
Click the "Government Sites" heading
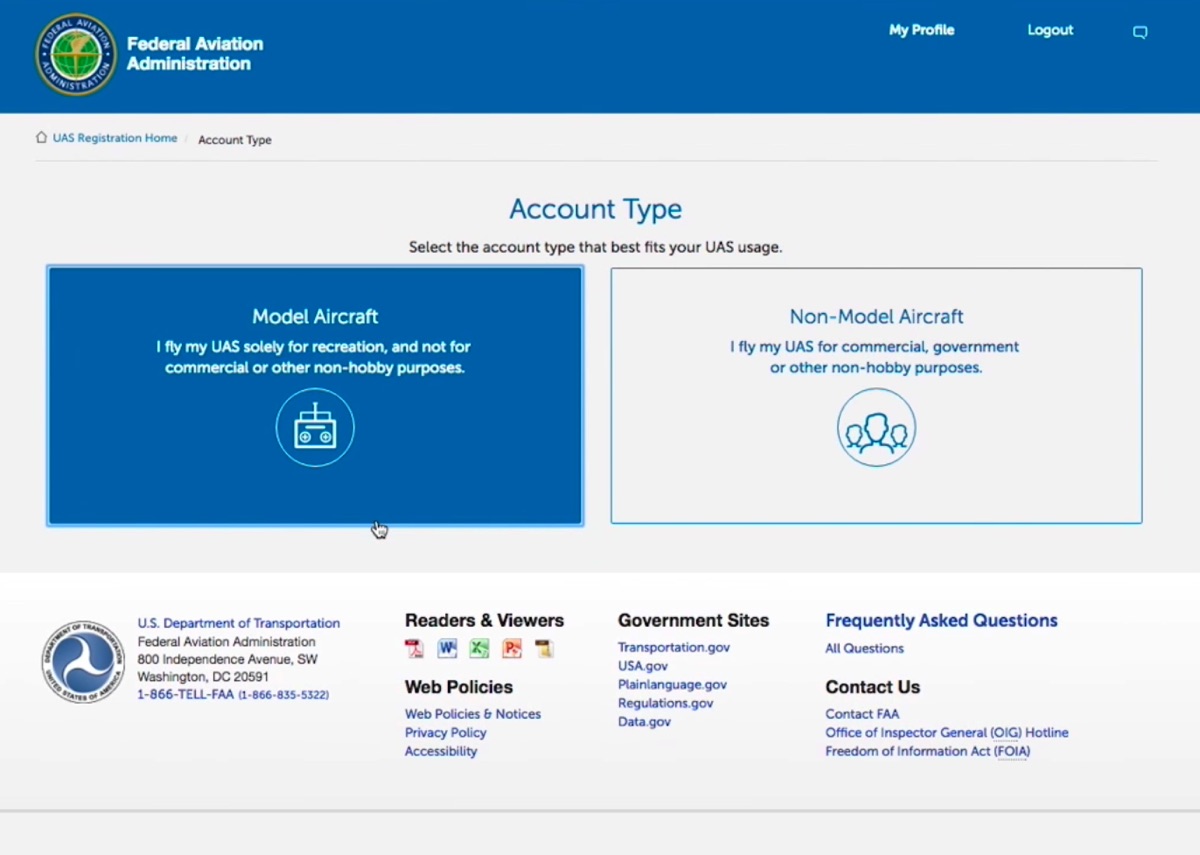(693, 621)
